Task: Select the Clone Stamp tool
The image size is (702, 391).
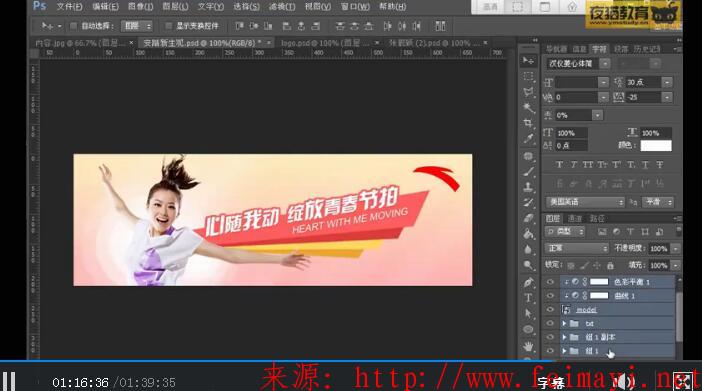Action: (528, 187)
